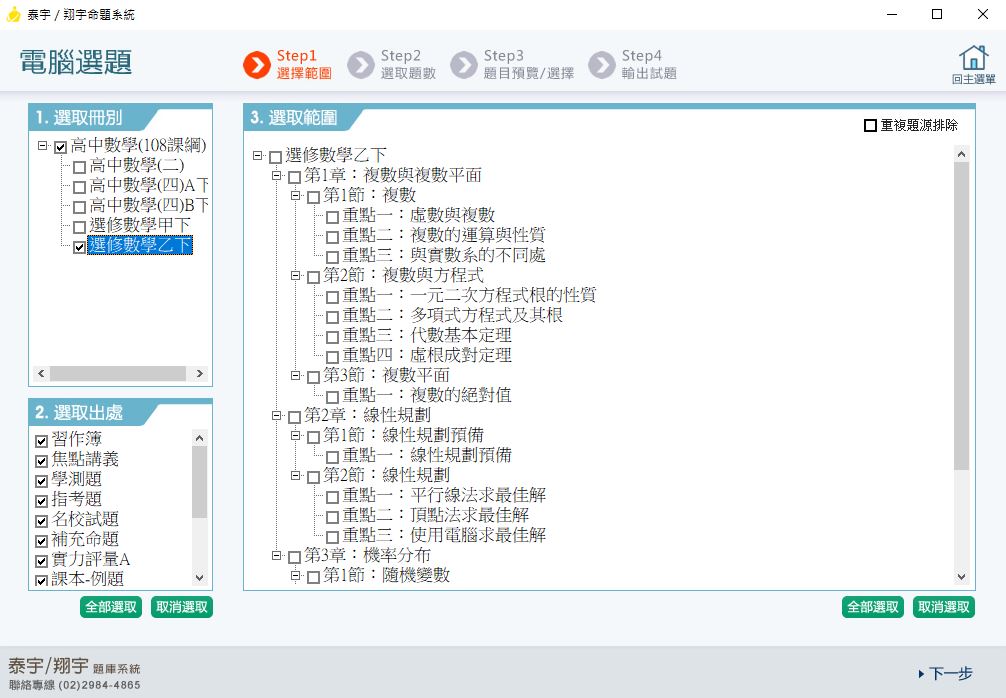Click the Step3 gray arrow icon
1006x698 pixels.
[463, 65]
